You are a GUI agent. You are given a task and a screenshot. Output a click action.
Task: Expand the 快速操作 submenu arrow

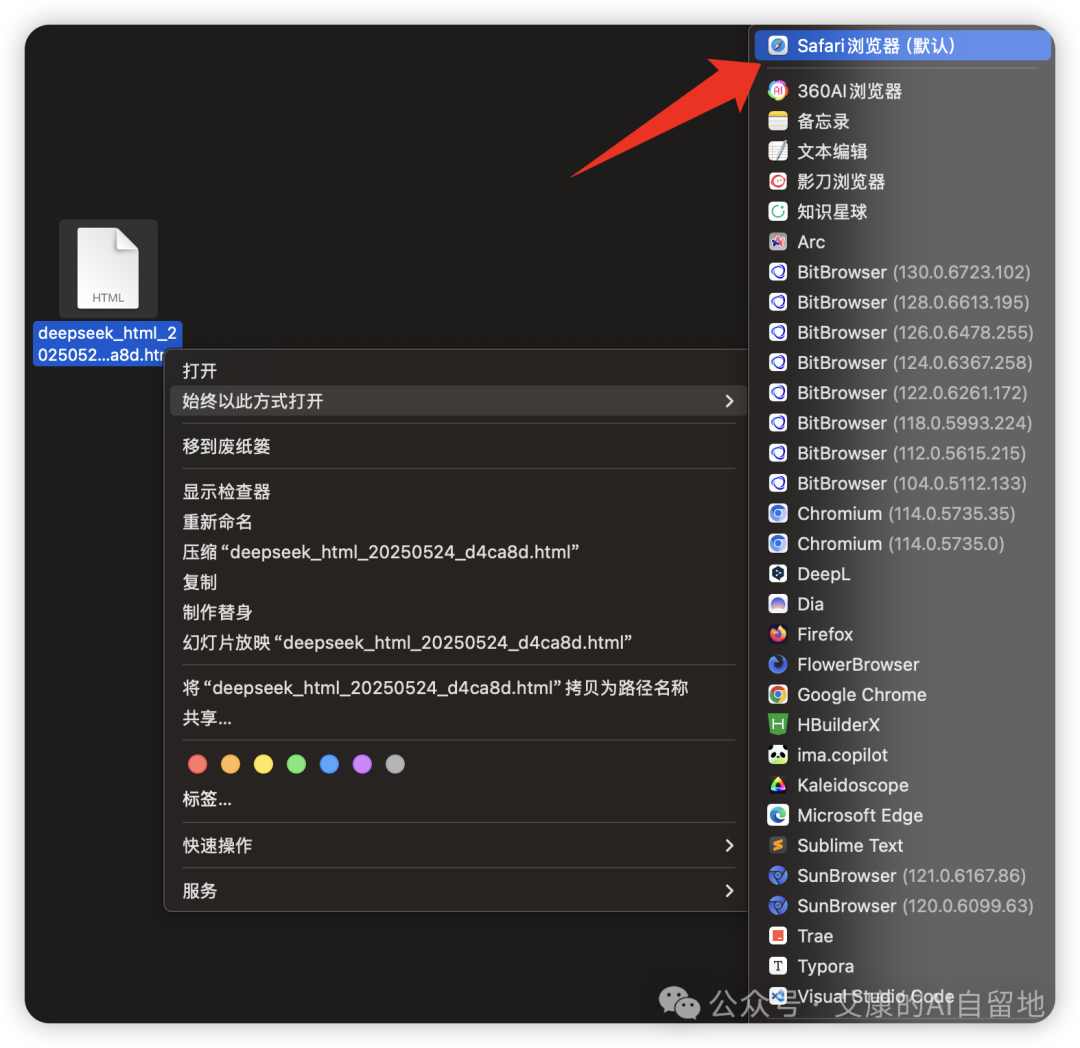[729, 845]
